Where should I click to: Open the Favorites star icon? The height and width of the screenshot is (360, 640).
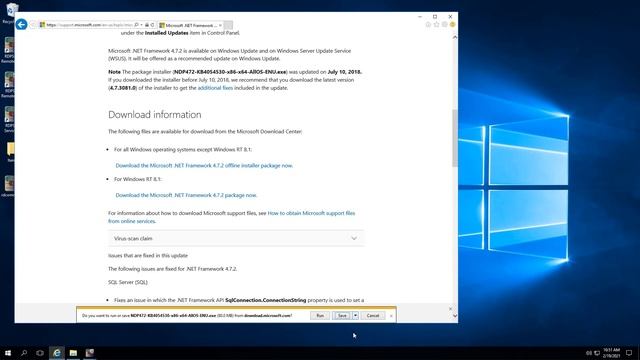(436, 24)
